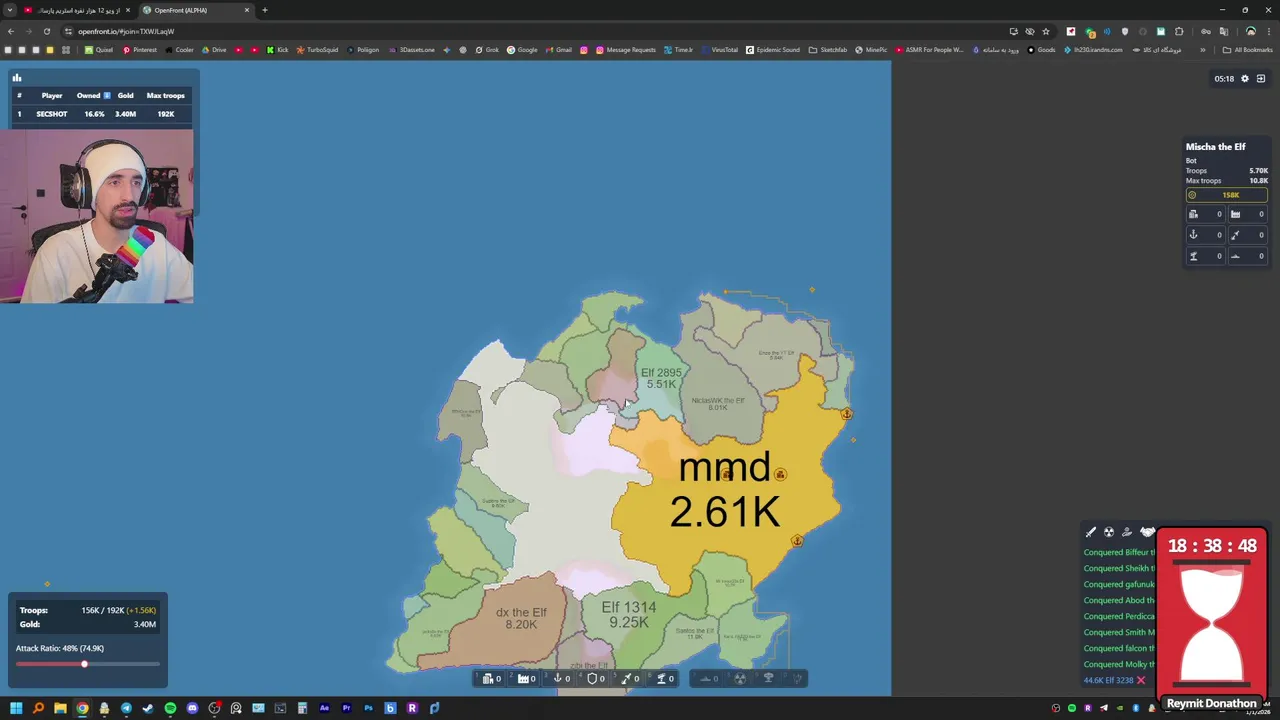Open a new browser tab
Screen dimensions: 1280x720
(x=264, y=10)
